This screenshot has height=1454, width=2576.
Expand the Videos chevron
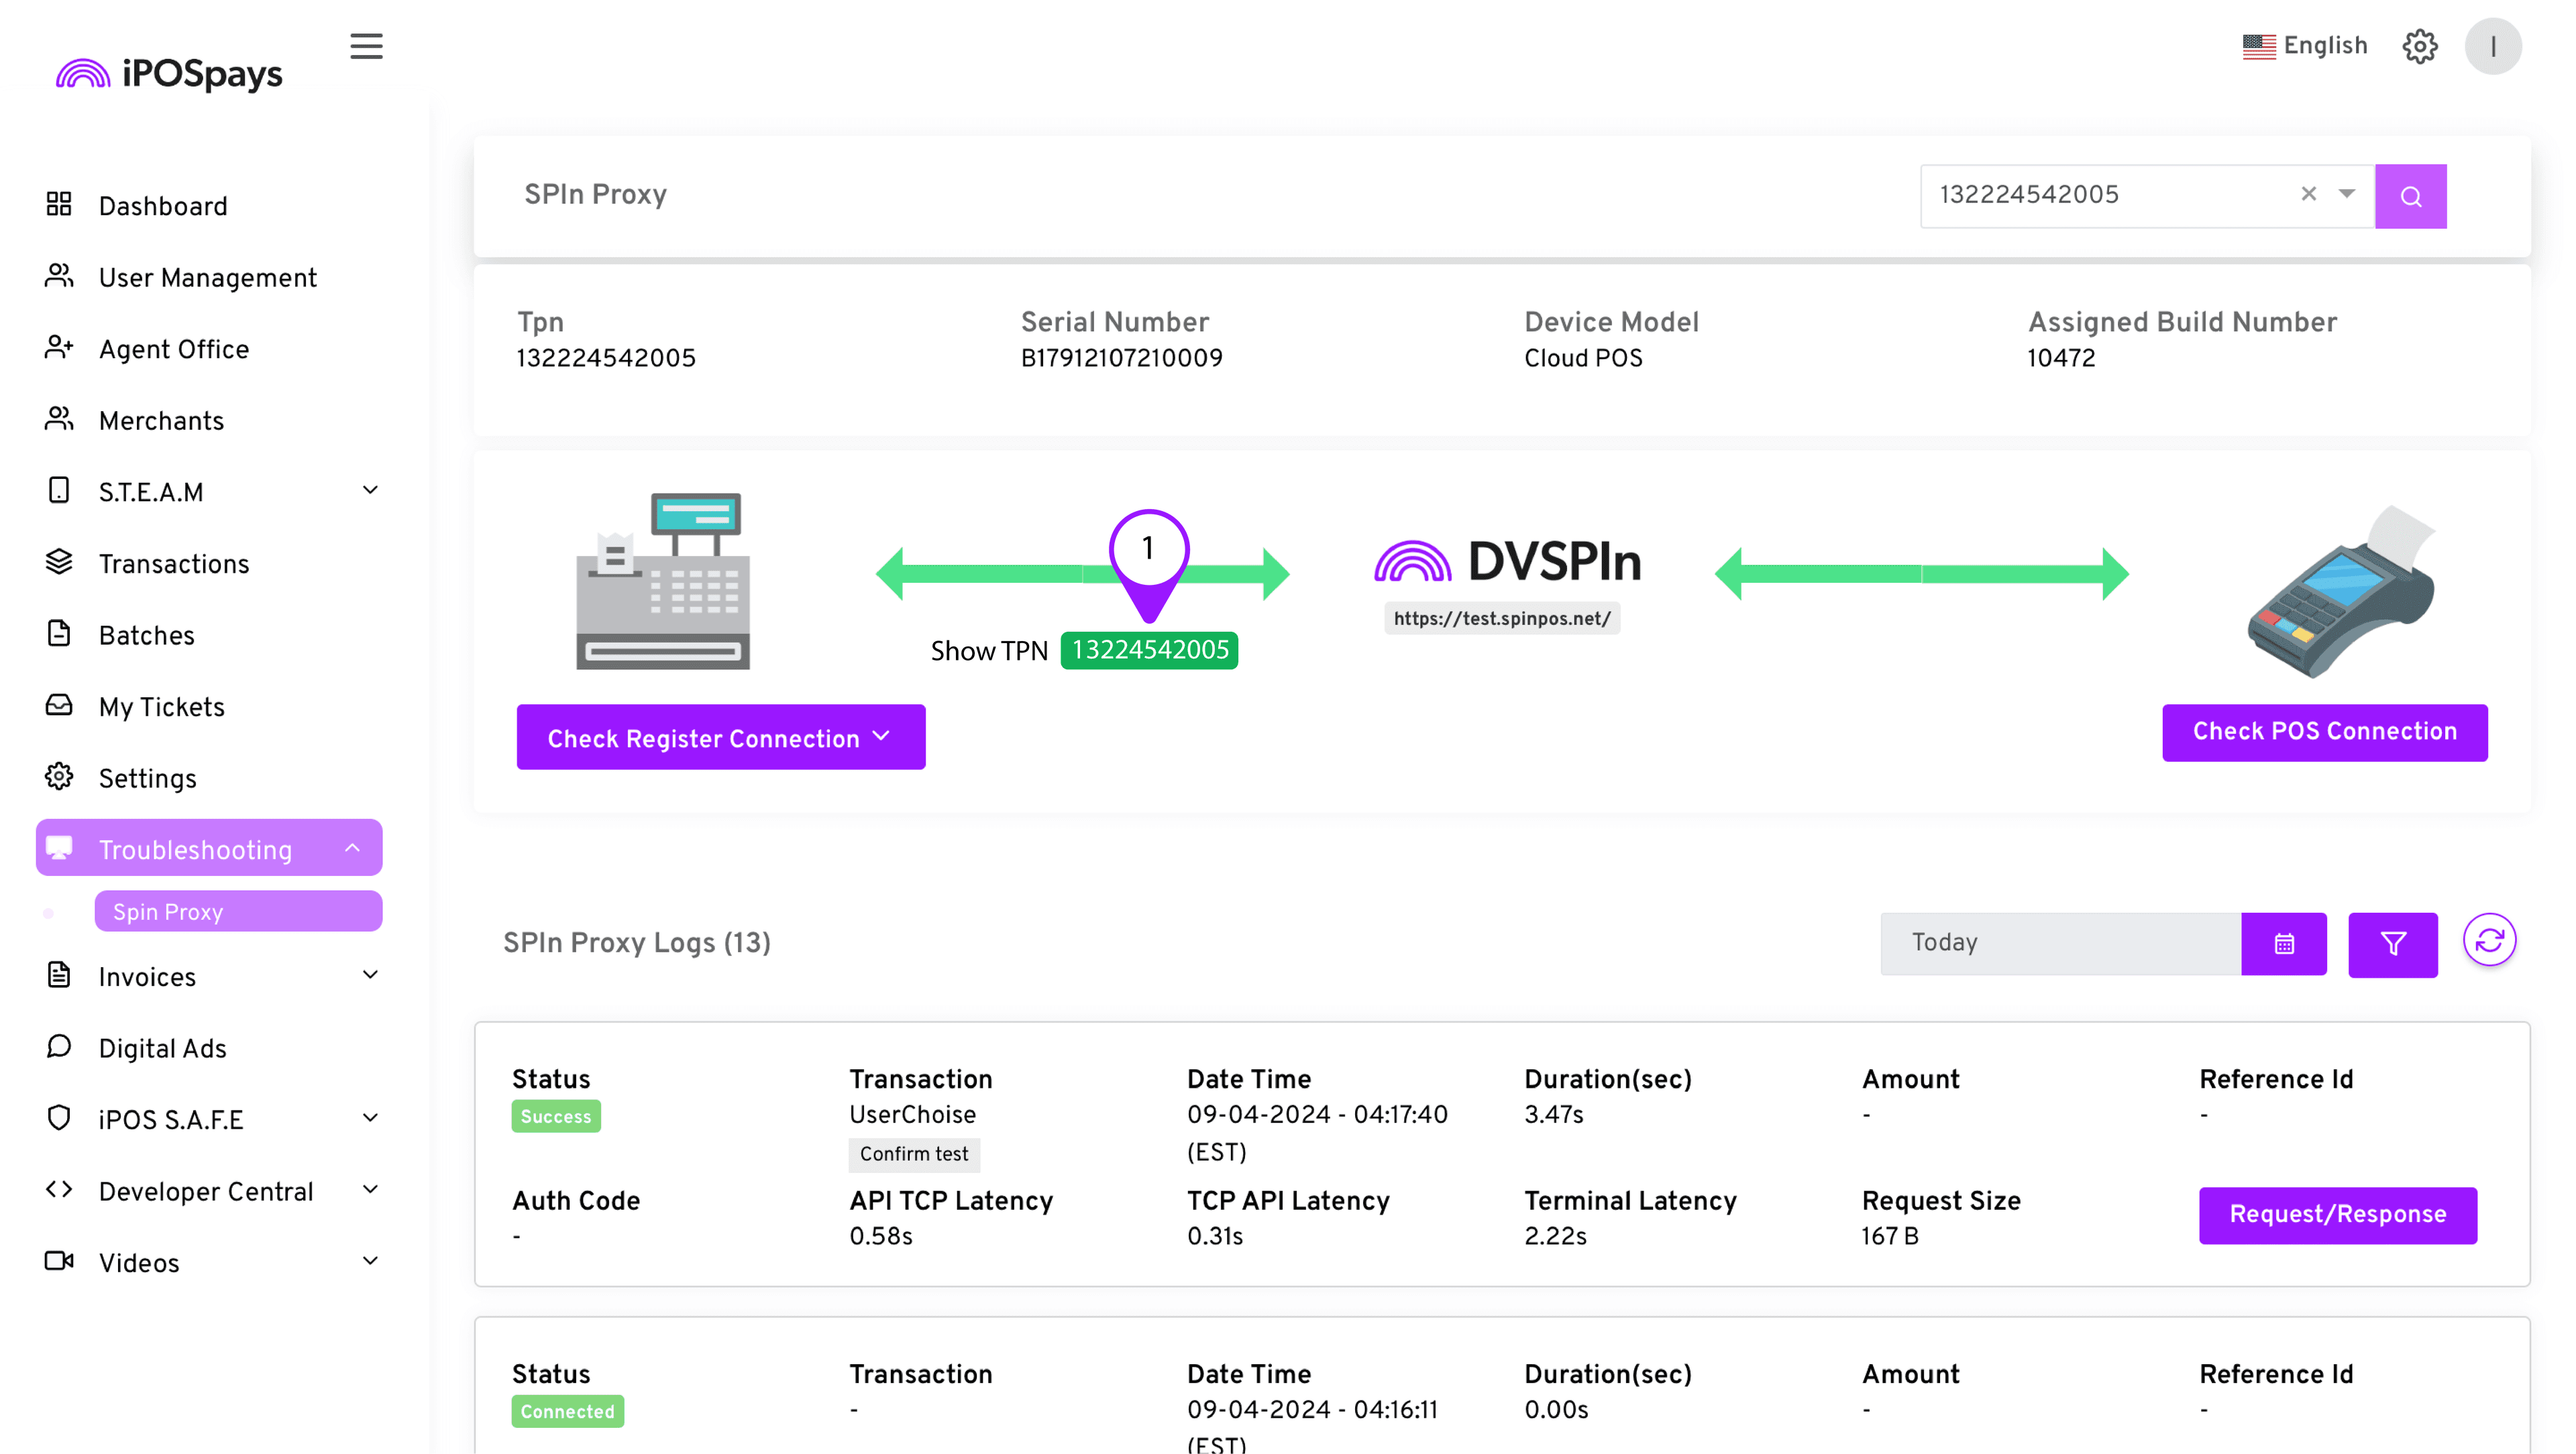click(370, 1262)
